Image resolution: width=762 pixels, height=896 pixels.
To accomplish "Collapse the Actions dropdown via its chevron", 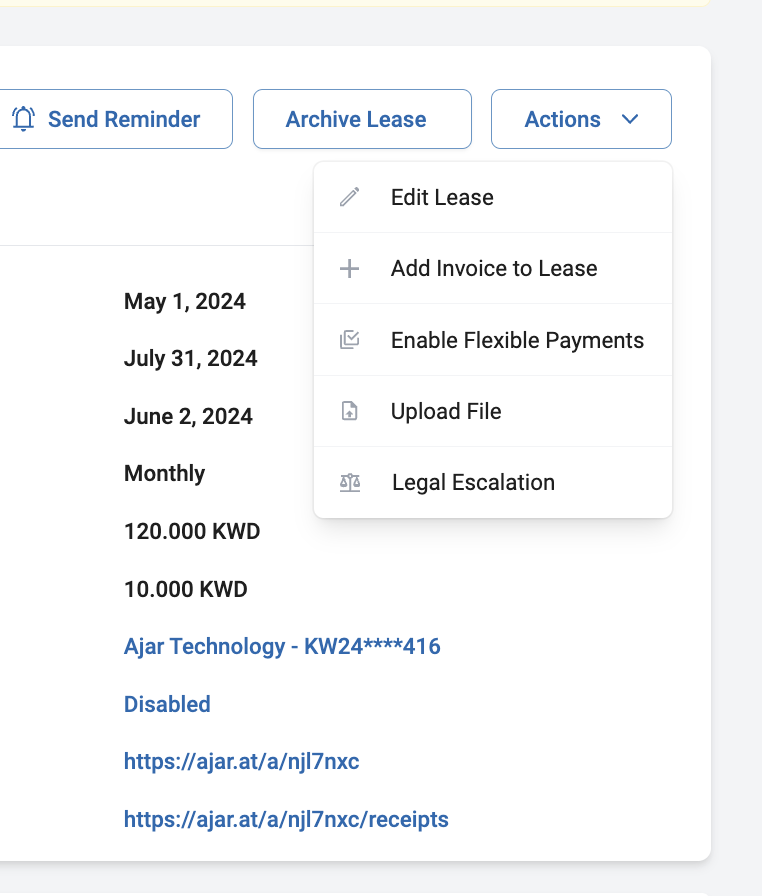I will [629, 119].
